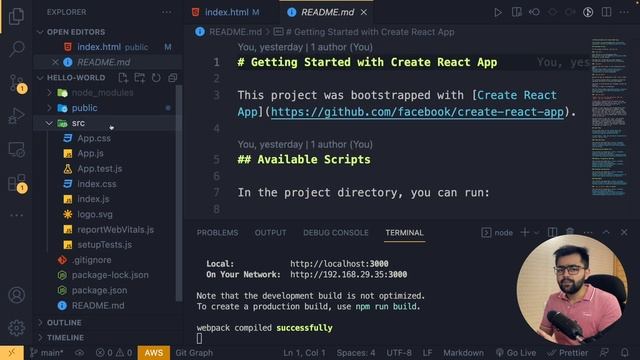Click the editor minimap
Image resolution: width=640 pixels, height=360 pixels.
609,118
